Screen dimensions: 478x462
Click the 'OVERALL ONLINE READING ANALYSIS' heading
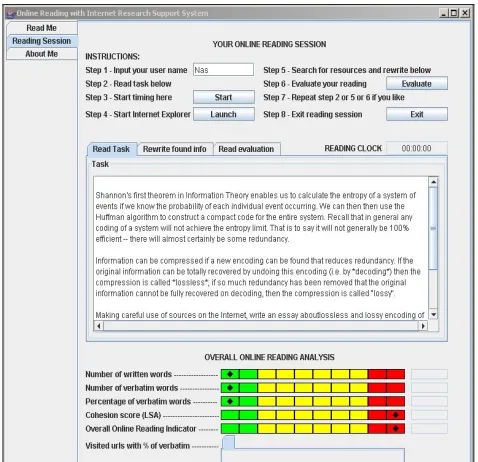(x=269, y=357)
